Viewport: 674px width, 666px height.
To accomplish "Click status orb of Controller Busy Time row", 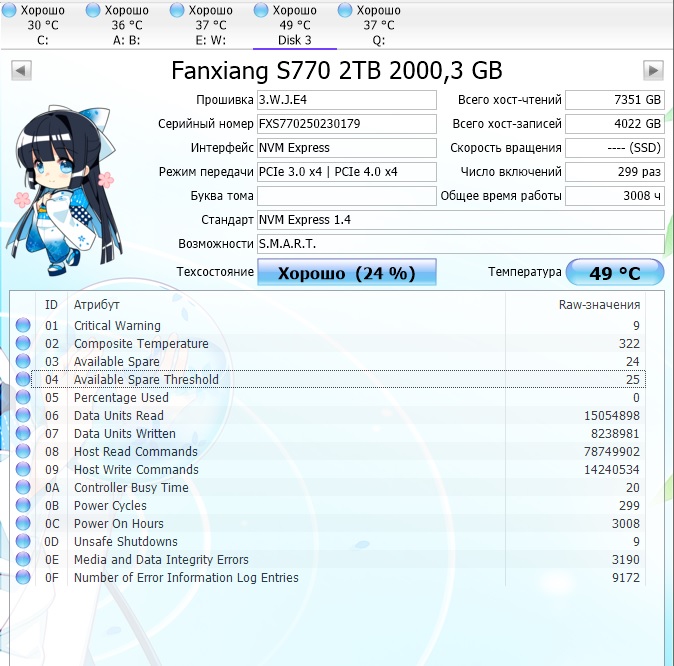I will click(x=23, y=487).
